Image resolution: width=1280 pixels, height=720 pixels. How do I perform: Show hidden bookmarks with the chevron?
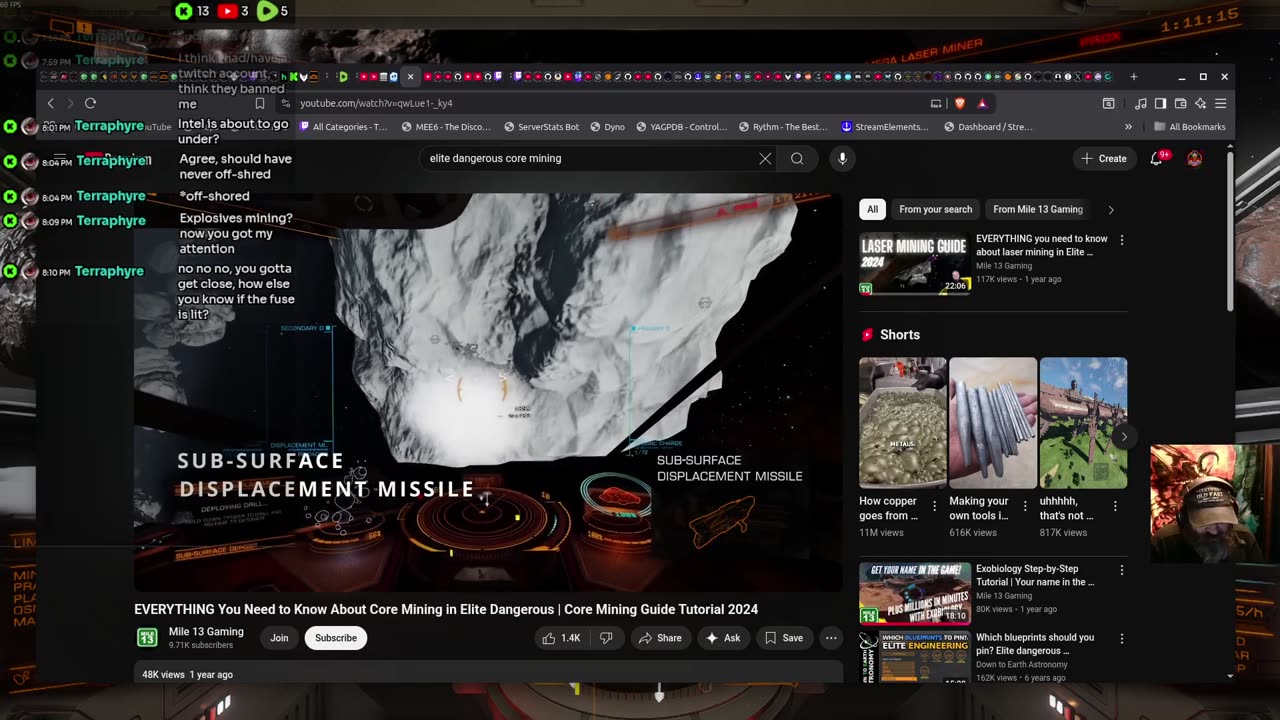point(1128,127)
